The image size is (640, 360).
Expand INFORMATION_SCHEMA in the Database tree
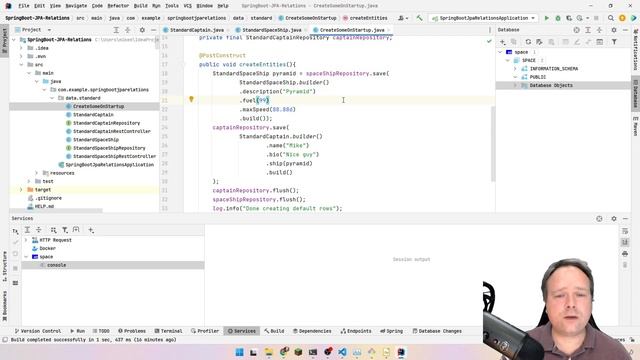click(x=515, y=69)
